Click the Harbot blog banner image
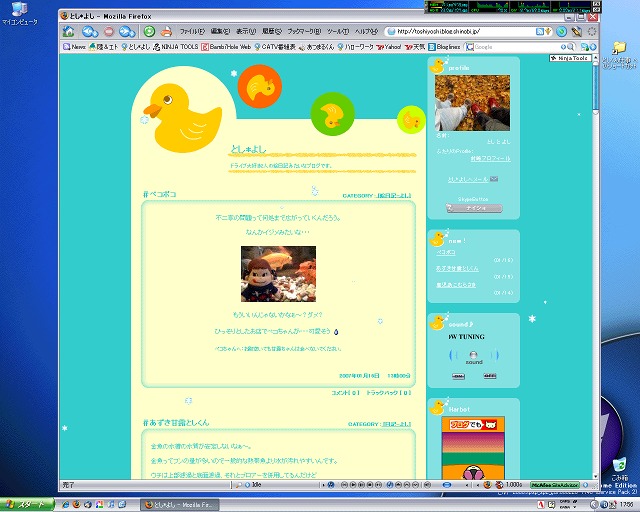Viewport: 640px width, 512px height. pyautogui.click(x=473, y=447)
